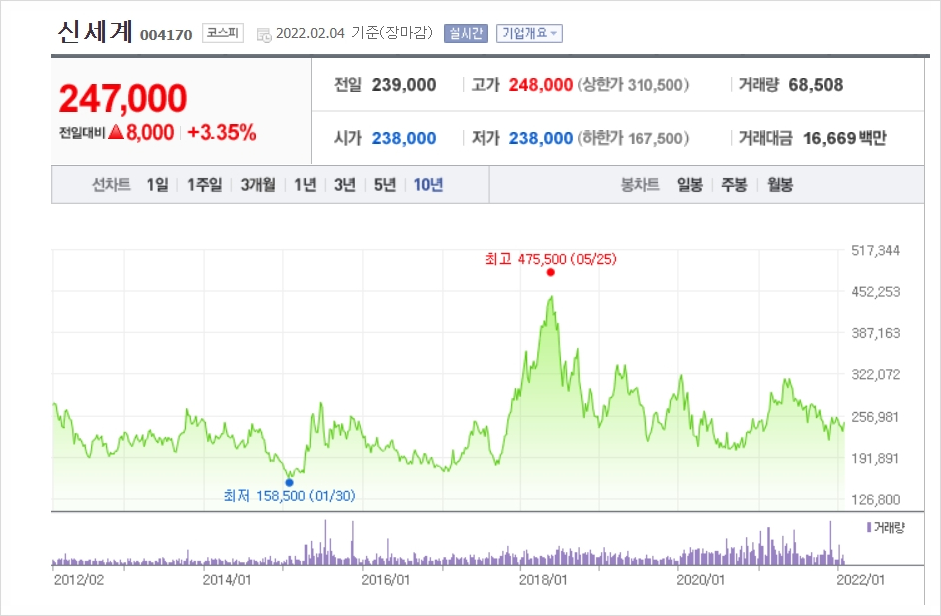Click the 126,800 y-axis label
This screenshot has height=616, width=941.
(876, 500)
